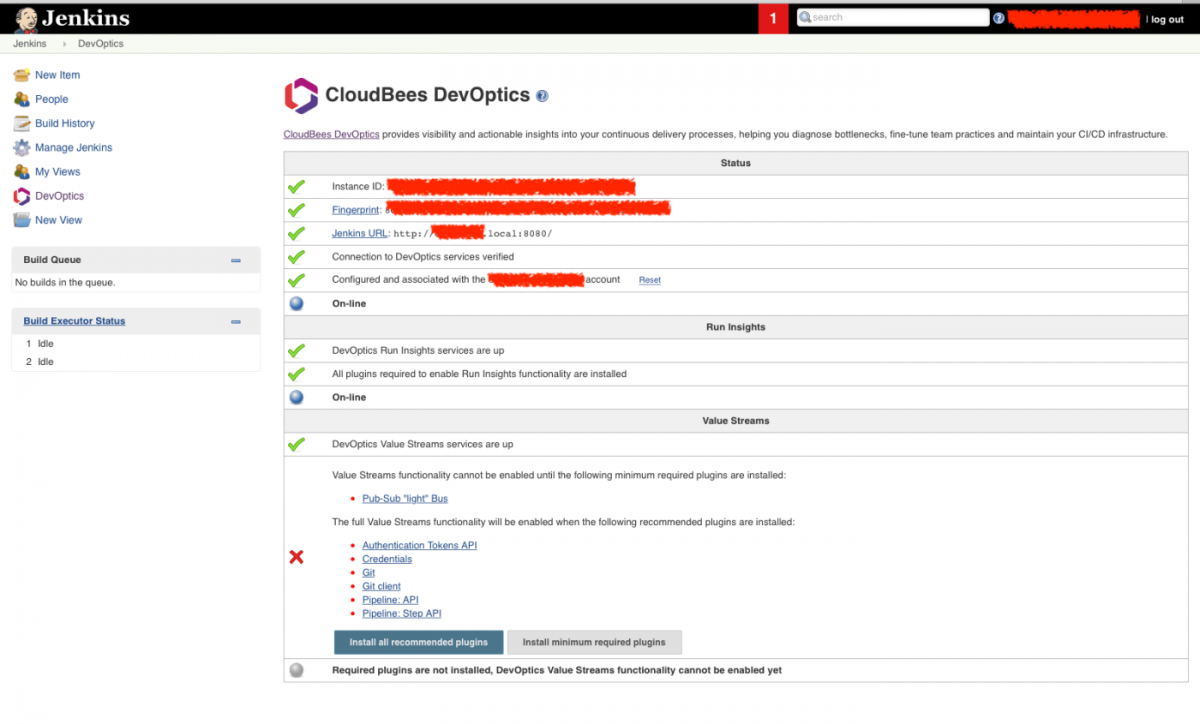Click 'No builds in the queue.' text

[x=65, y=283]
